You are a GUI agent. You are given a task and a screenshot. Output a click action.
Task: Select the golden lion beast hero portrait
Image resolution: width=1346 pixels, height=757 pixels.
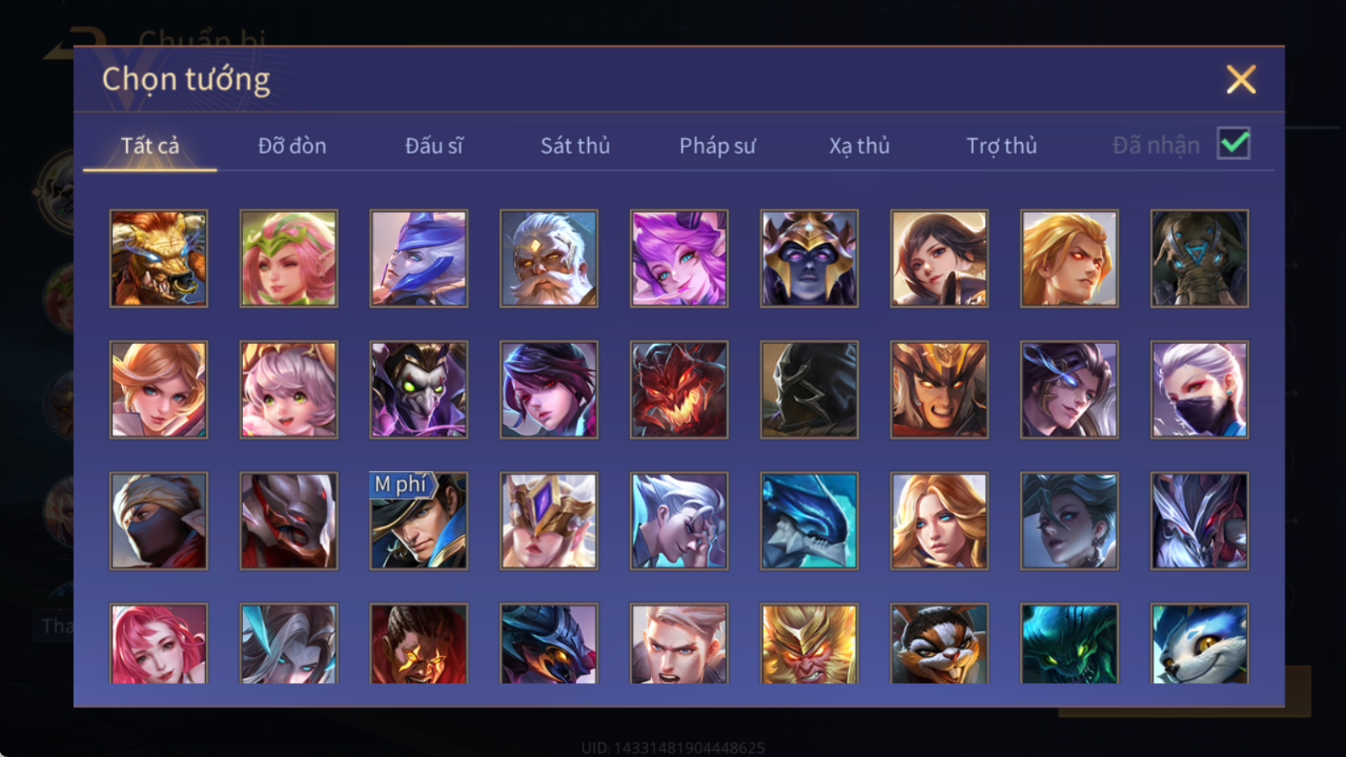[159, 258]
